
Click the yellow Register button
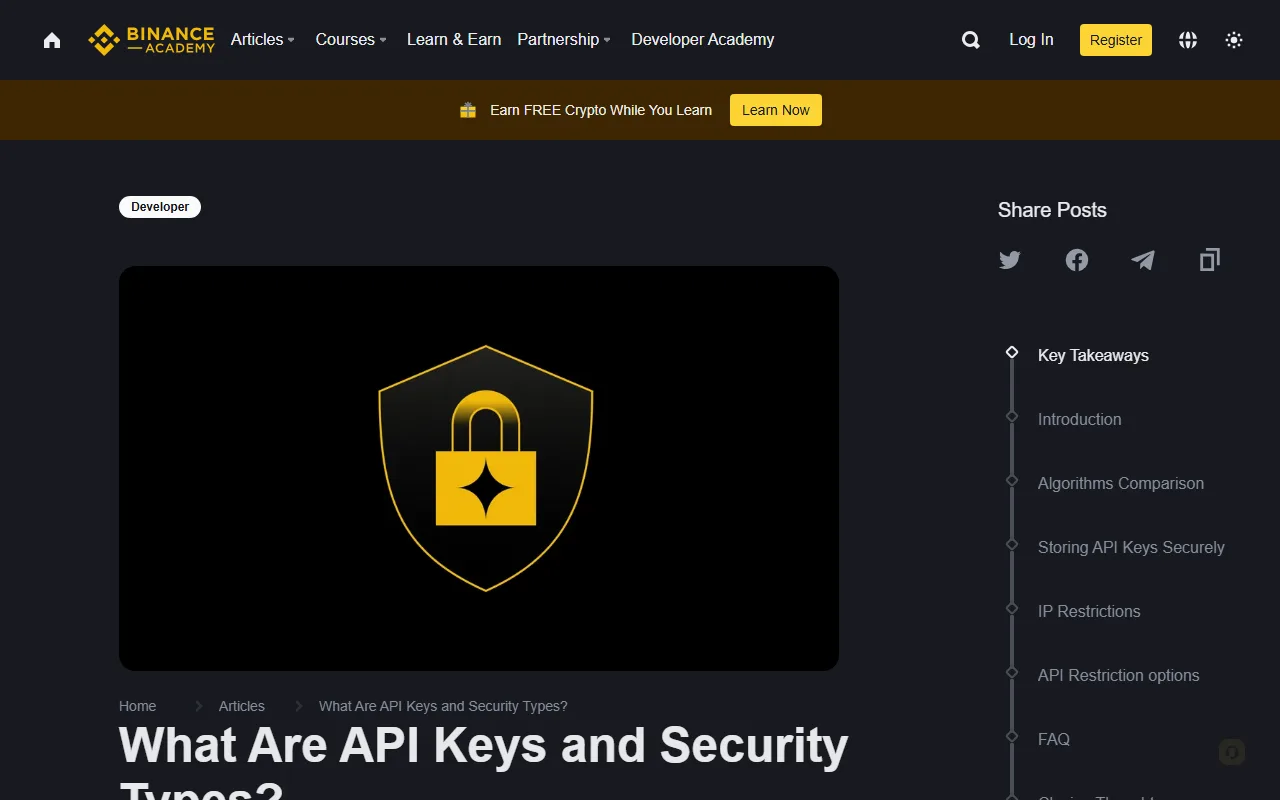1116,40
